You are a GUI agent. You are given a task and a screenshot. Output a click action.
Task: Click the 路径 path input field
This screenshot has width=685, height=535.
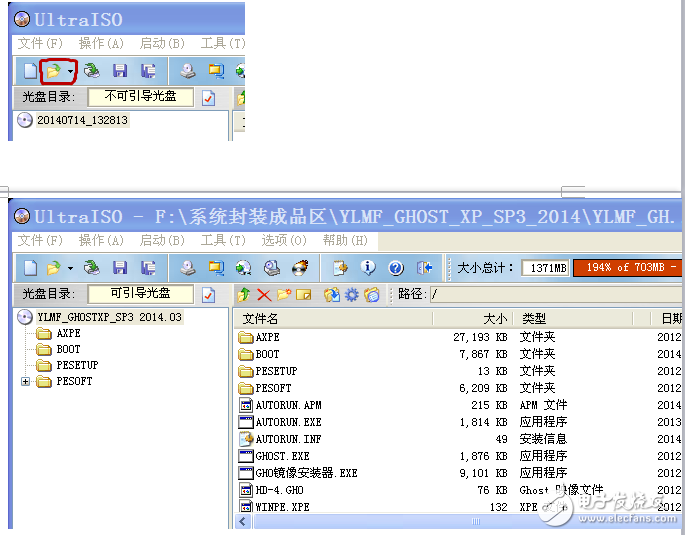coord(556,294)
